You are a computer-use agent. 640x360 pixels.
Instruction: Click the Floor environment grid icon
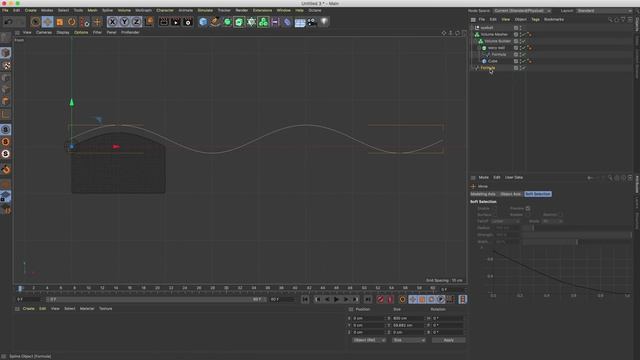tap(300, 22)
